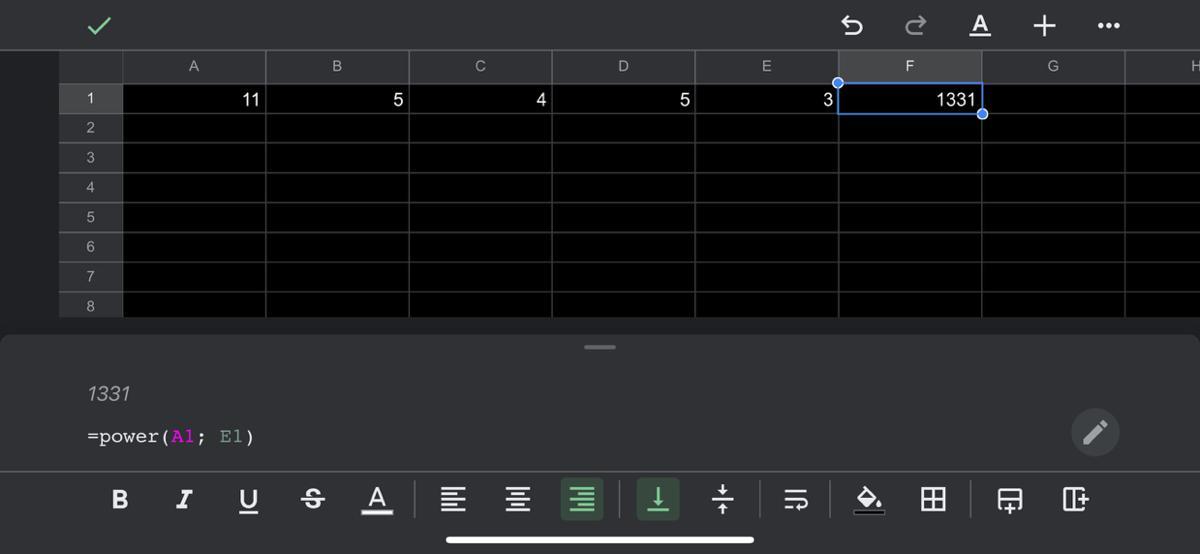This screenshot has height=554, width=1200.
Task: Tap the pencil edit formula button
Action: (x=1095, y=432)
